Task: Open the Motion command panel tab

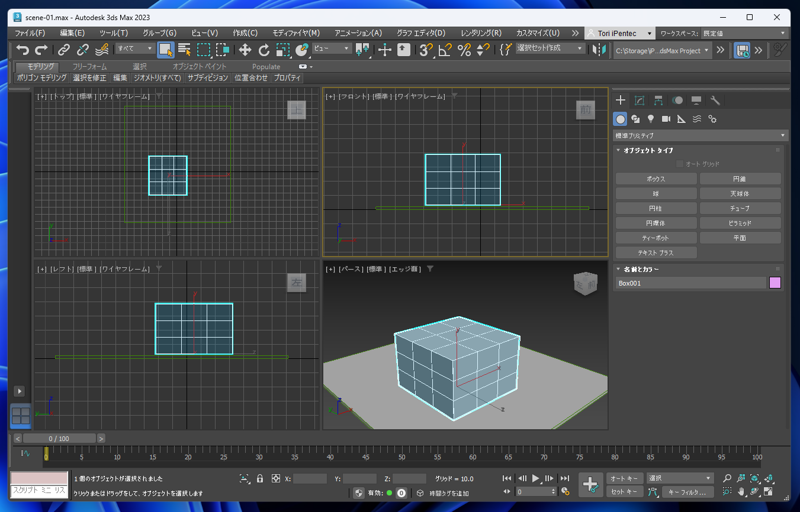Action: pyautogui.click(x=677, y=100)
